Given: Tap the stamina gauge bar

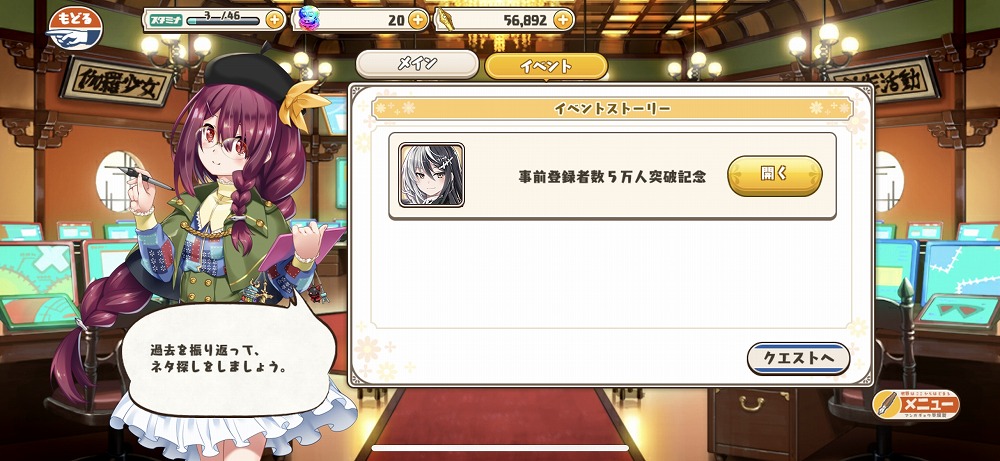Looking at the screenshot, I should tap(223, 21).
